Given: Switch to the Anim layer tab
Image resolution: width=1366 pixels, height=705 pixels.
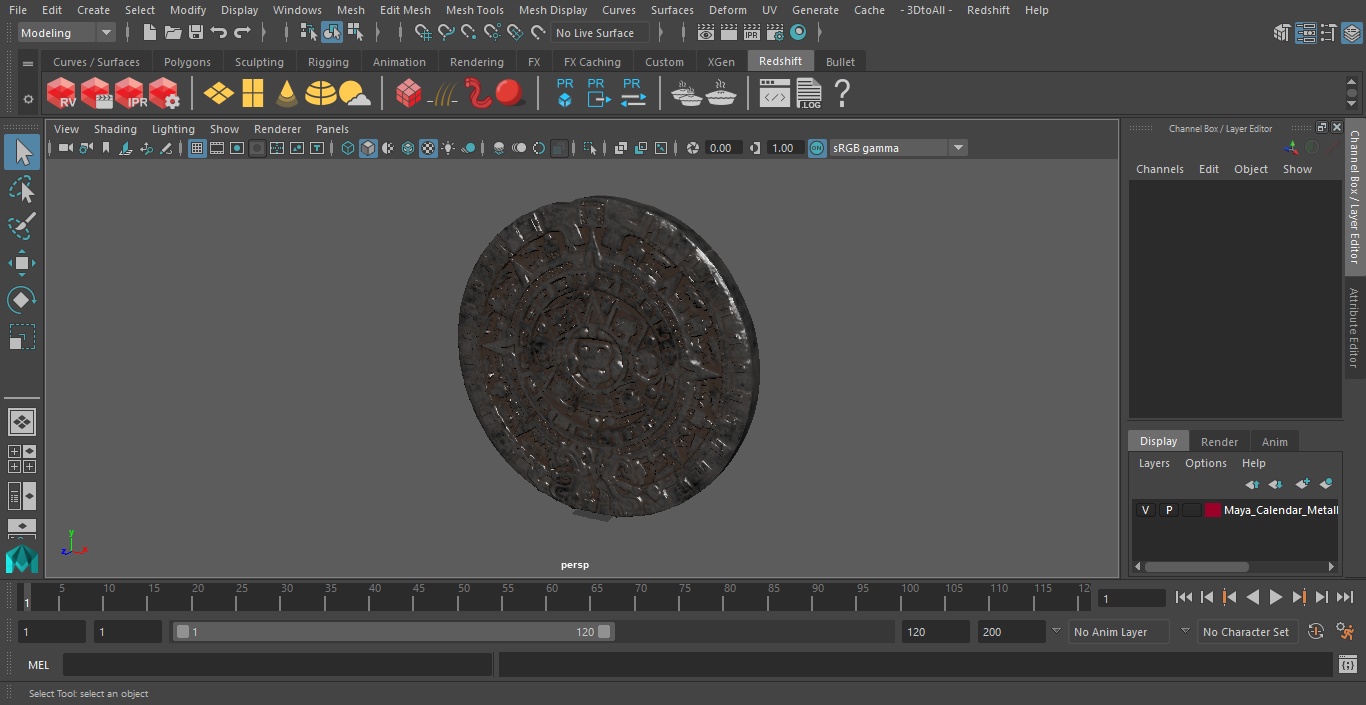Looking at the screenshot, I should coord(1274,442).
